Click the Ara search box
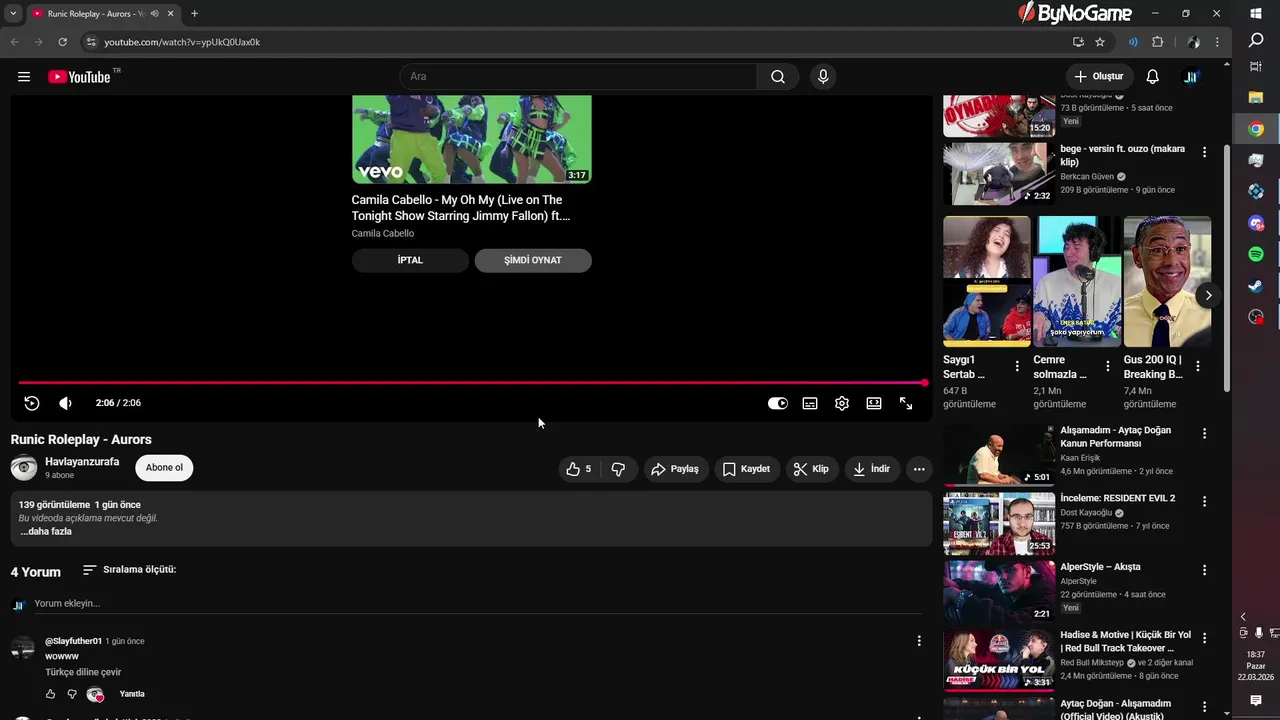Viewport: 1280px width, 720px height. tap(579, 77)
